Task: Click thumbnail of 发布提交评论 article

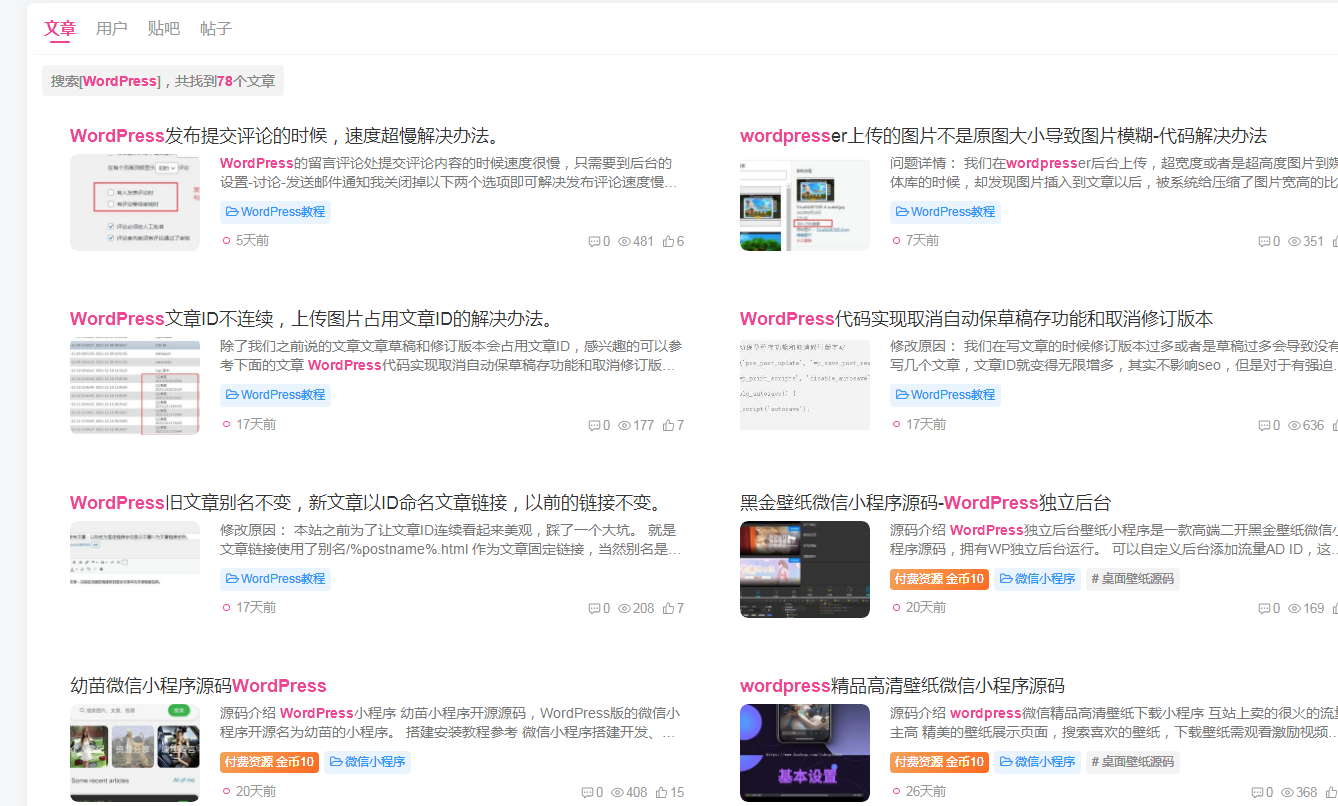Action: click(x=135, y=202)
